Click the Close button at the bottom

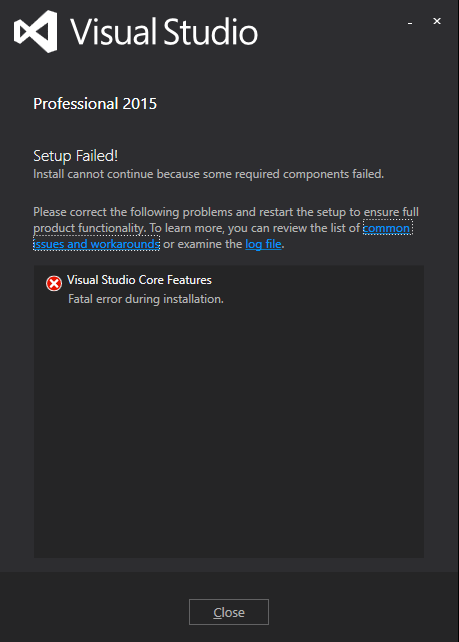coord(229,612)
